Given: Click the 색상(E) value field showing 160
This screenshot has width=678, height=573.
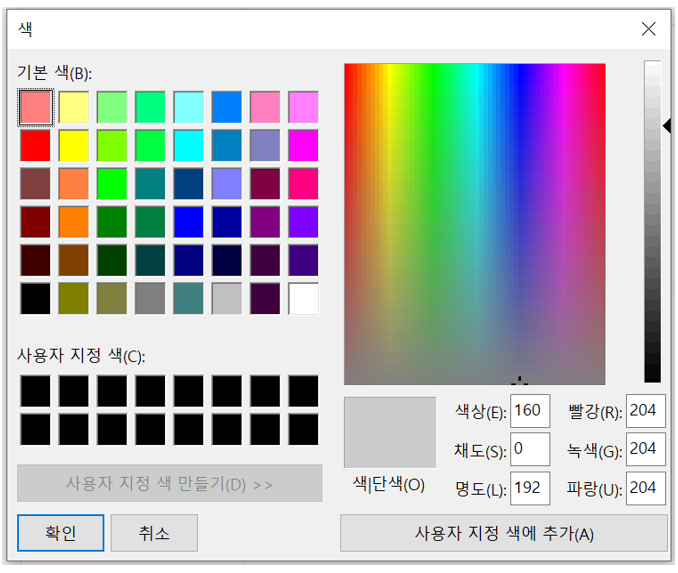Looking at the screenshot, I should click(530, 410).
